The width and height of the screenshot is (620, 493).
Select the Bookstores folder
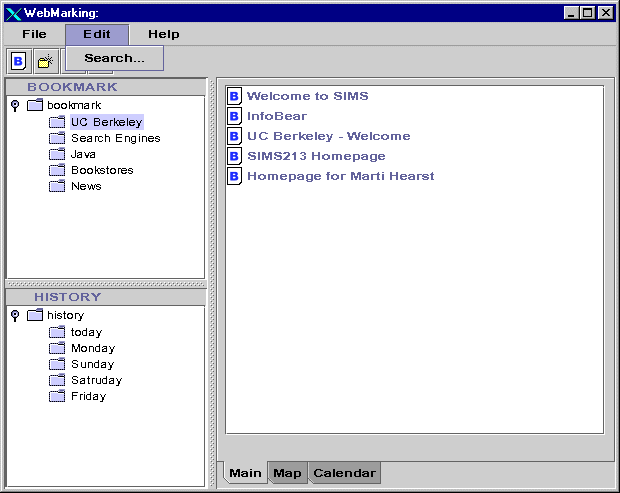click(102, 170)
